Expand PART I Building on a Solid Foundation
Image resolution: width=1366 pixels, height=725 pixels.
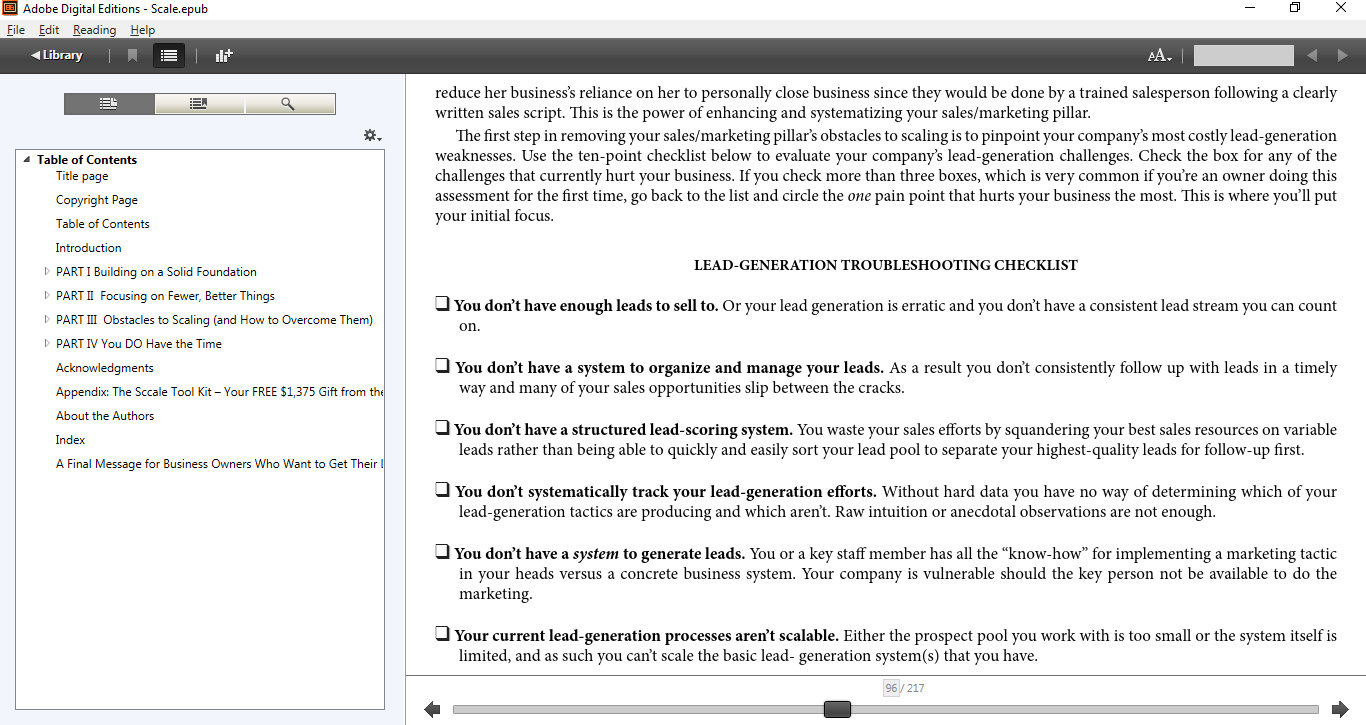46,272
